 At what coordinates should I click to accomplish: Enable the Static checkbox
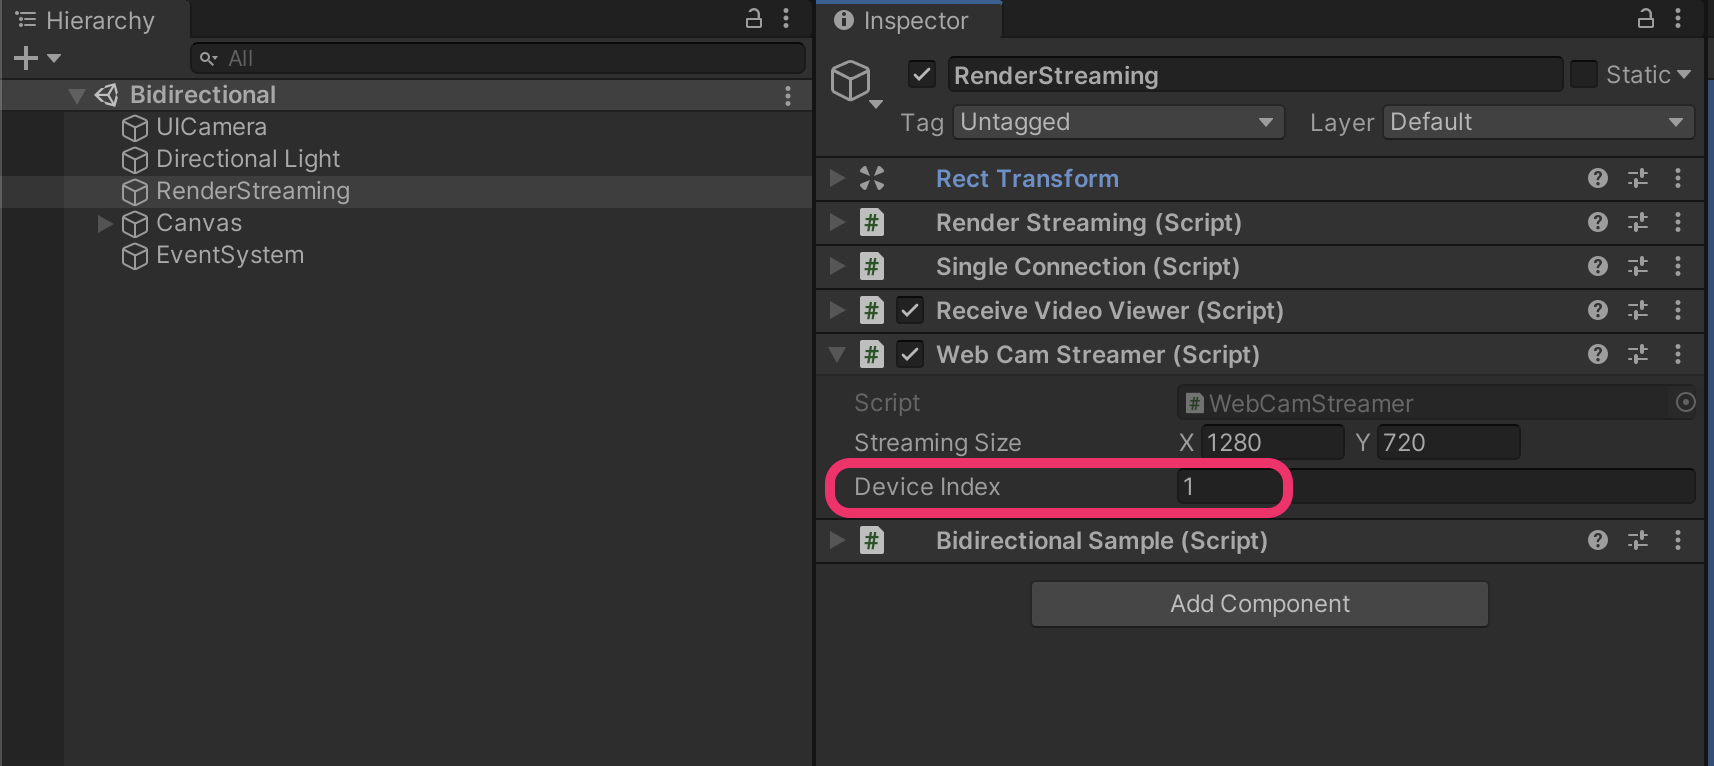(x=1583, y=75)
